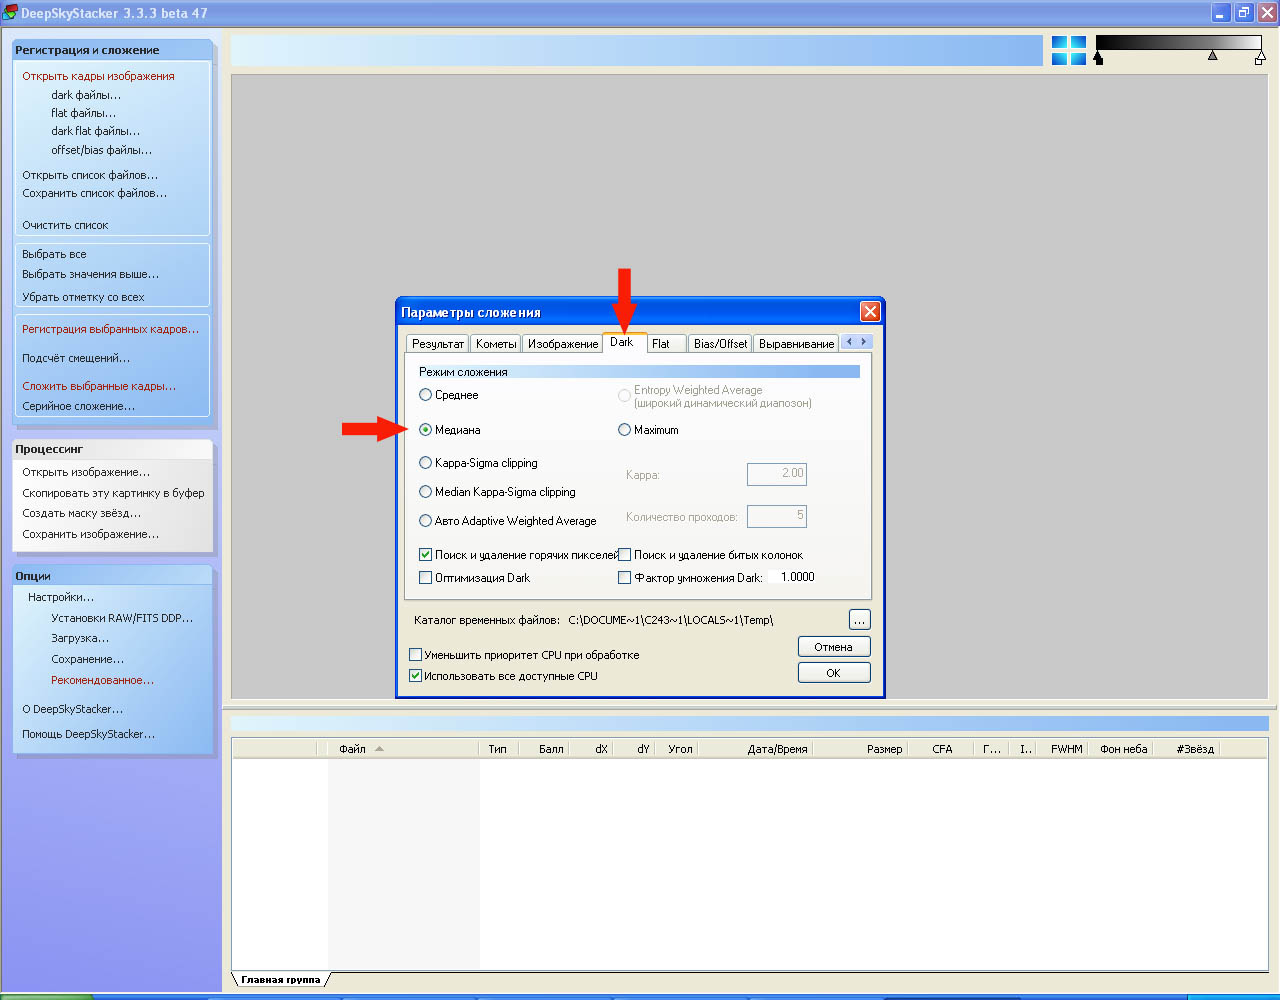Enable the Оптимизация Dark checkbox
This screenshot has width=1280, height=1000.
pos(426,578)
